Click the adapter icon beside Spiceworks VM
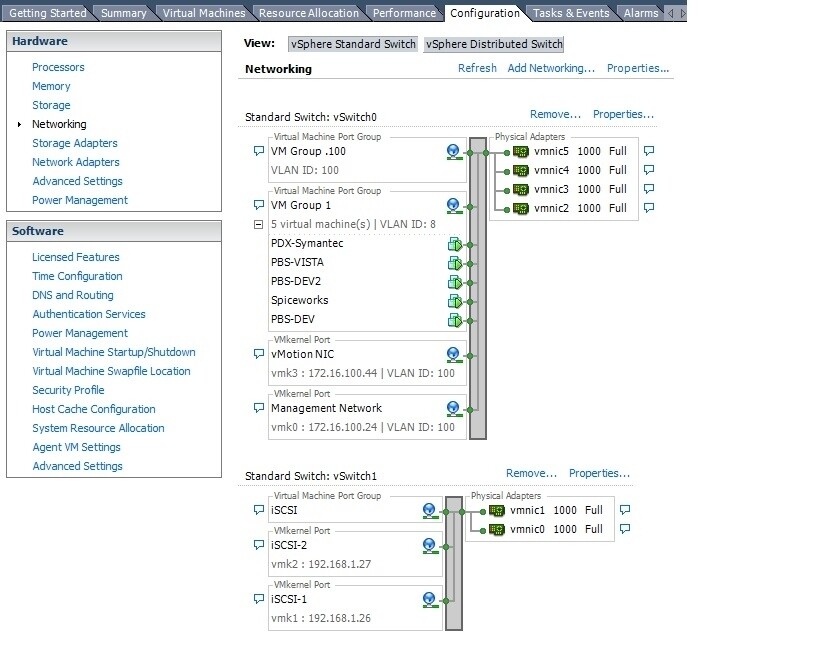The height and width of the screenshot is (662, 817). coord(457,300)
